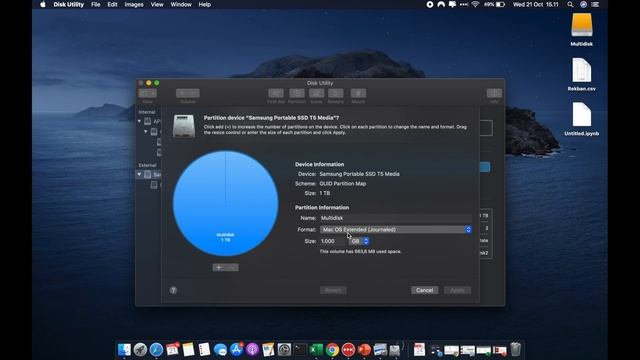Select the Rekban.csv desktop file
Screen dimensions: 640x360
point(582,70)
